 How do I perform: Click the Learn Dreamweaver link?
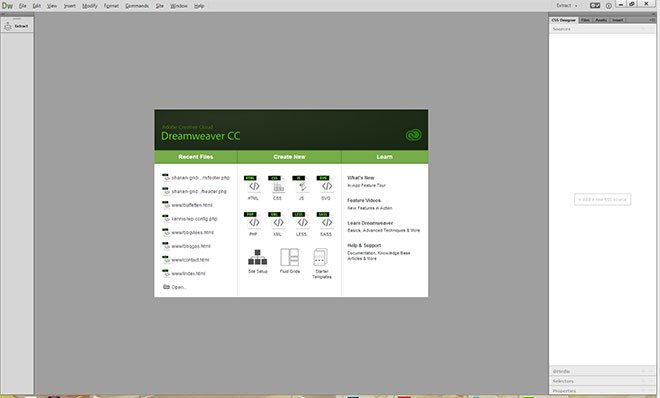point(370,223)
